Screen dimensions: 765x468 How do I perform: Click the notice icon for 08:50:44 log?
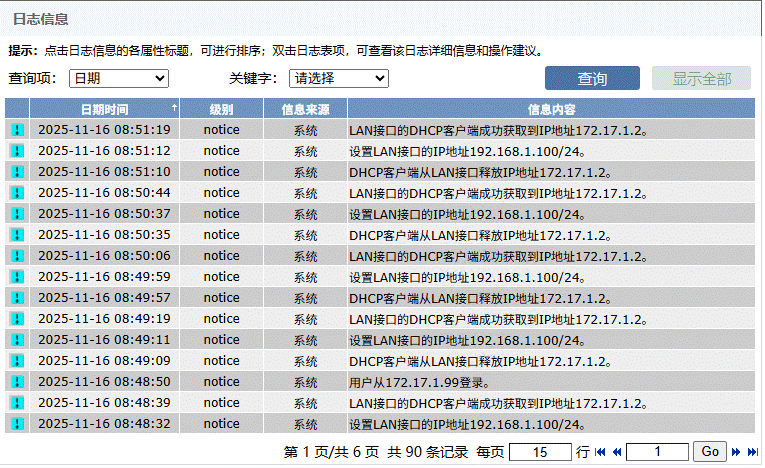point(18,193)
